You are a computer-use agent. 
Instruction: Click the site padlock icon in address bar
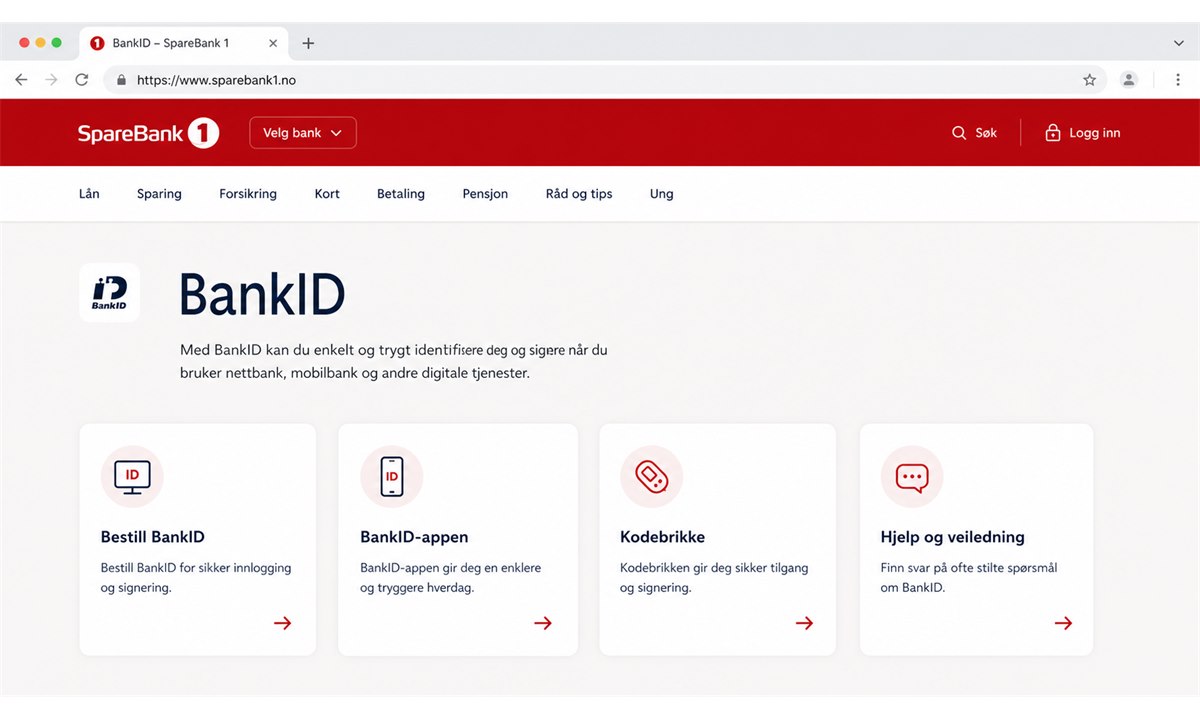pos(122,80)
